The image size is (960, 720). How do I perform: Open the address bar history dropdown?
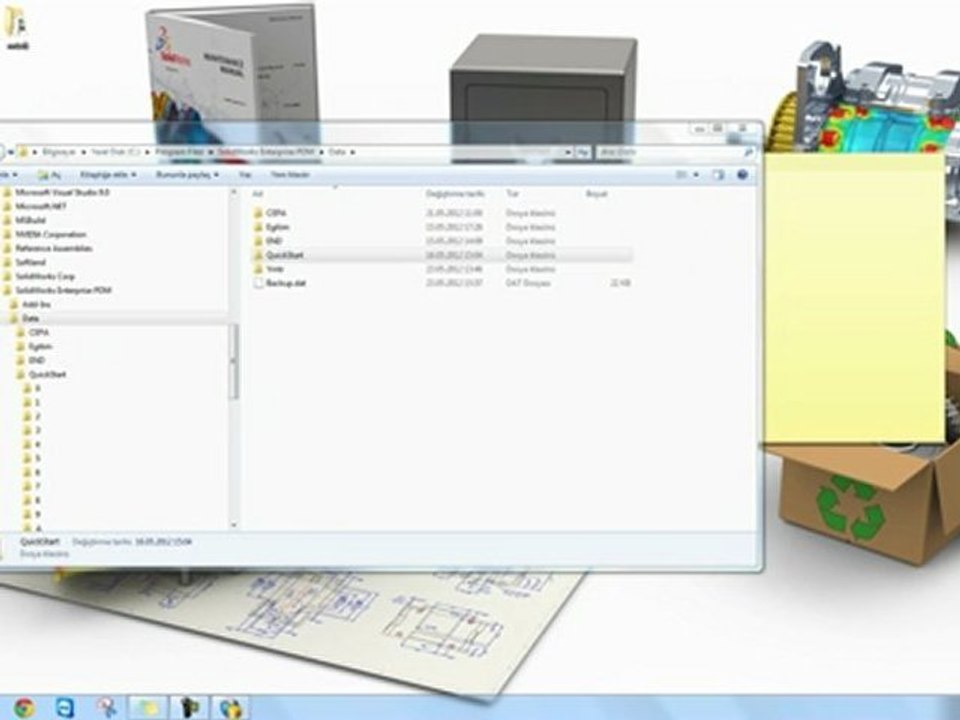pyautogui.click(x=568, y=152)
